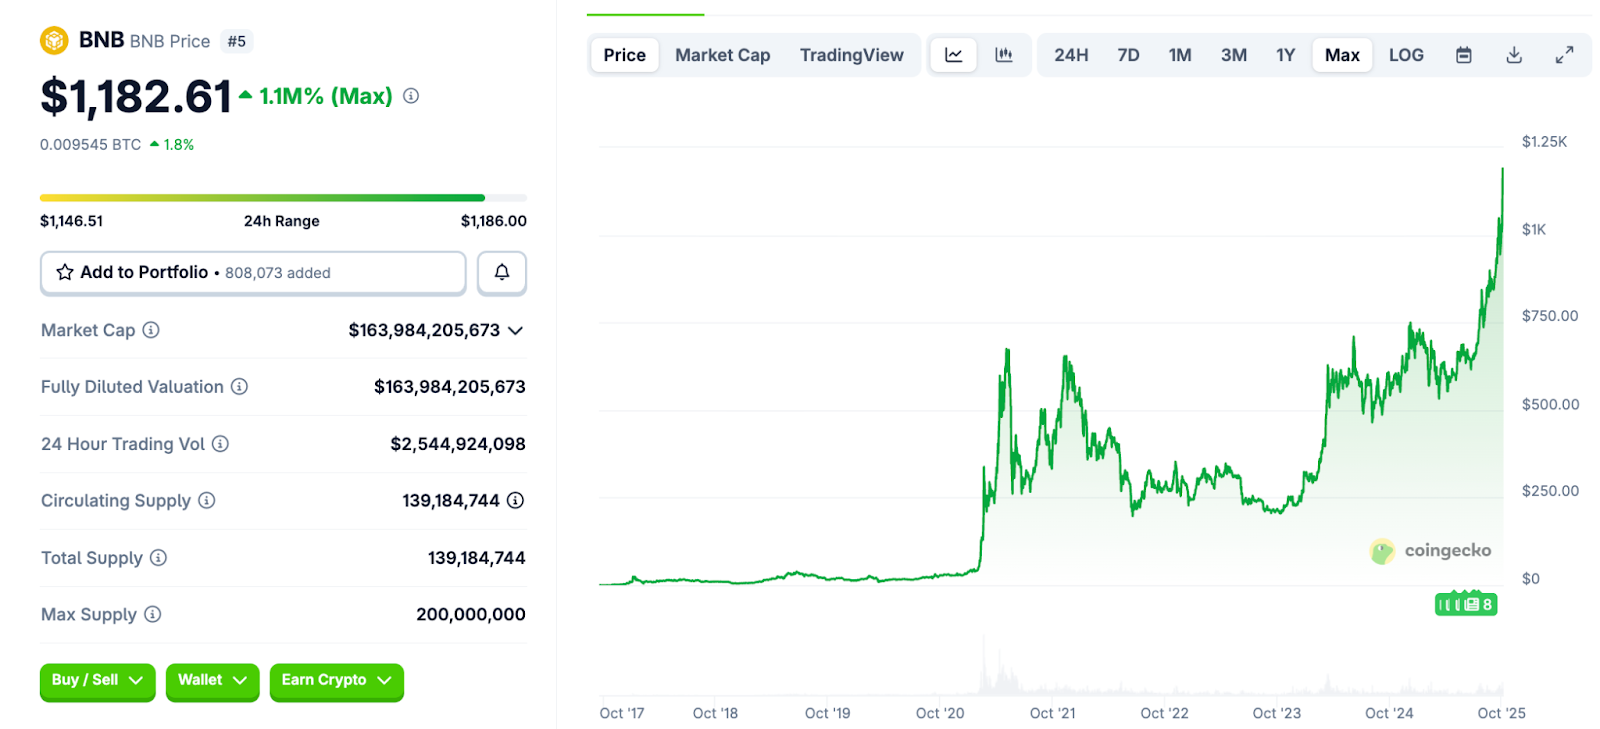Open the Buy / Sell dropdown
Screen dimensions: 1600x729
[x=97, y=680]
